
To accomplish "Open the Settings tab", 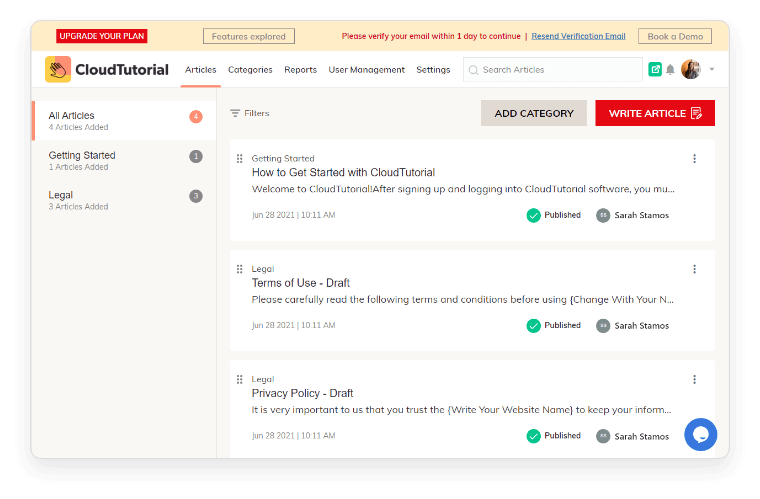I will pyautogui.click(x=433, y=70).
